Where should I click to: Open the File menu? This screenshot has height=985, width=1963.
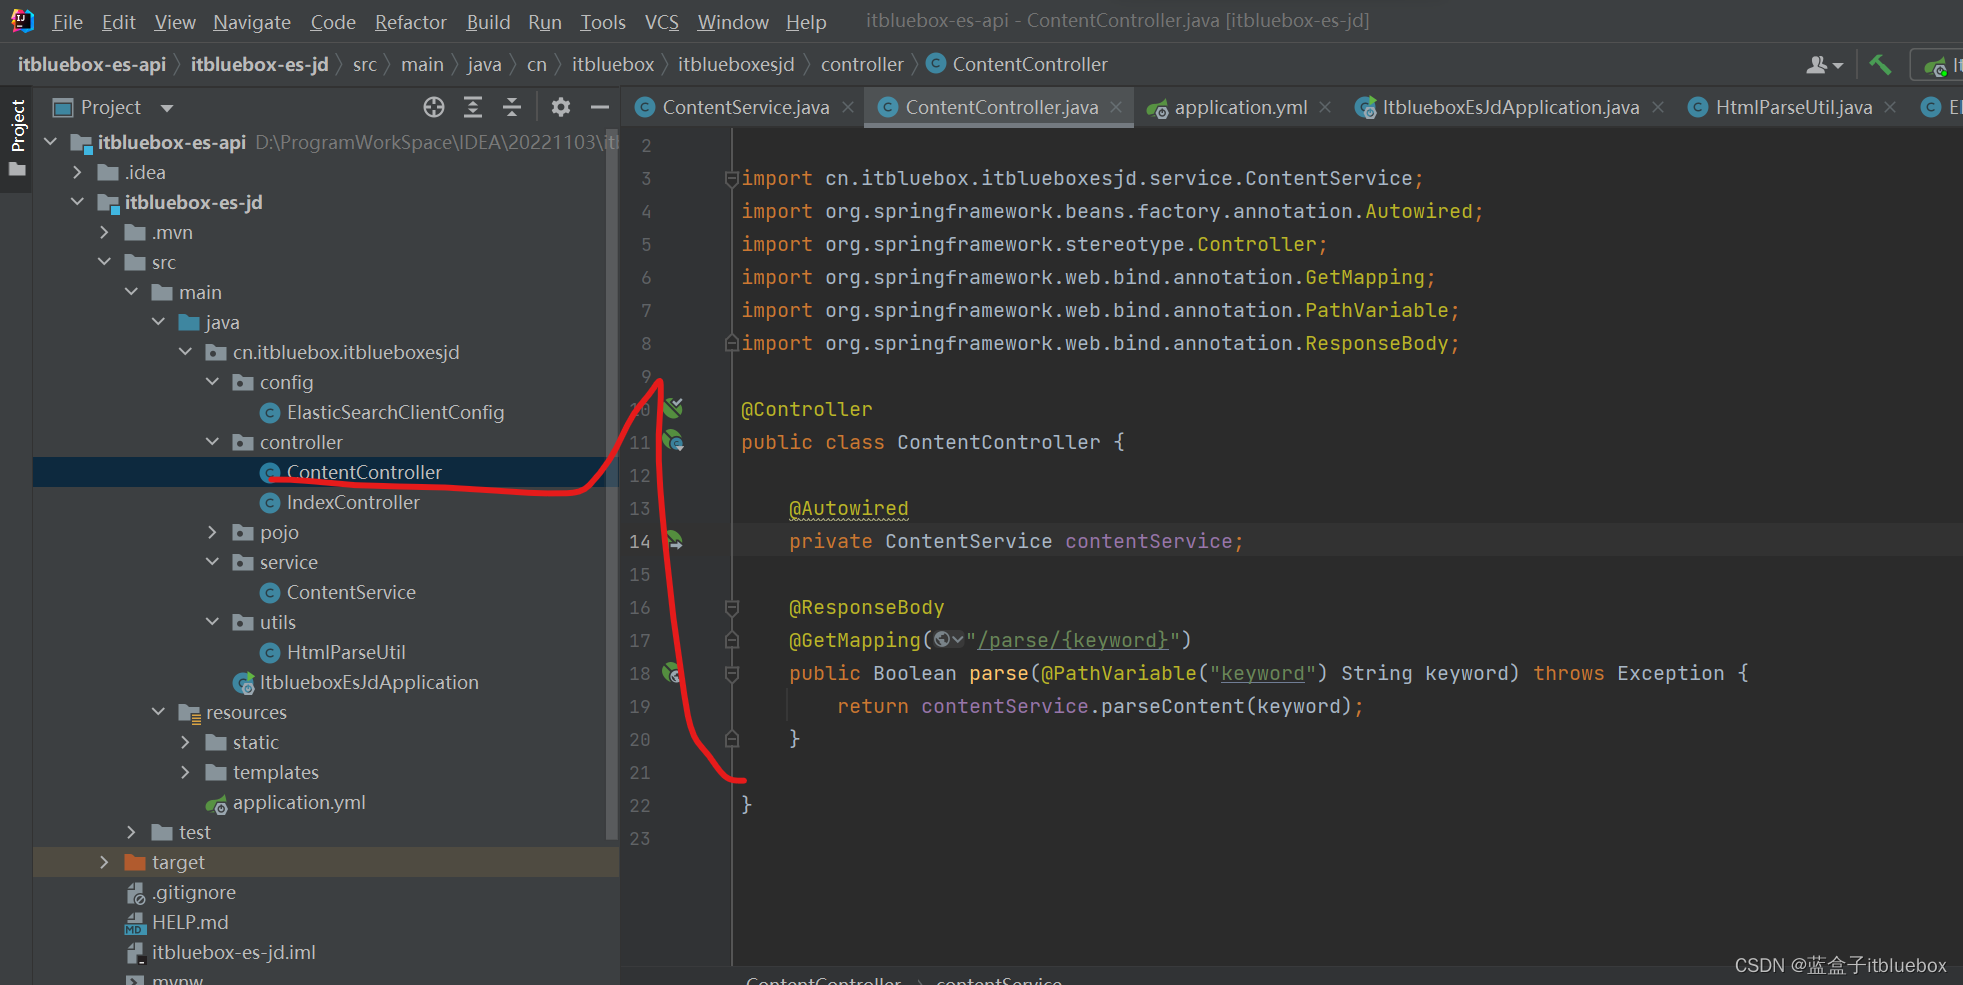pos(67,22)
